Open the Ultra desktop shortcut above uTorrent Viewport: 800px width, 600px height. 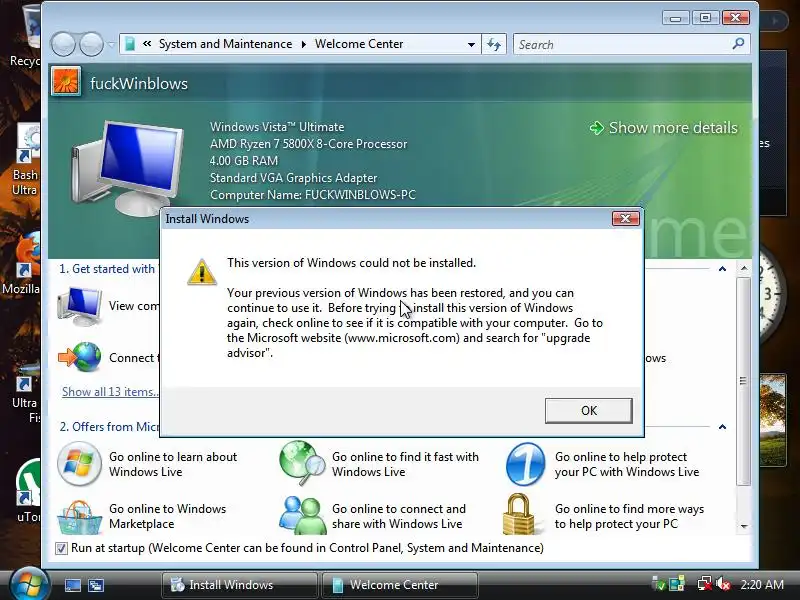coord(26,393)
